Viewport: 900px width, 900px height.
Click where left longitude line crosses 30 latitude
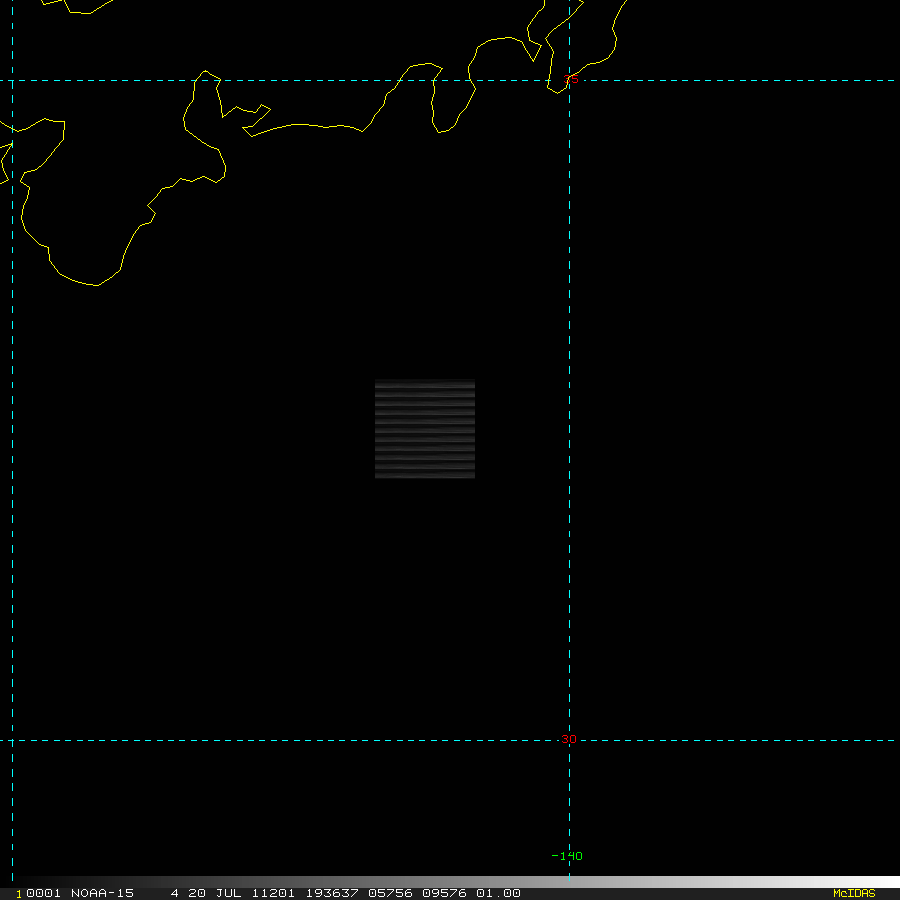(x=12, y=741)
